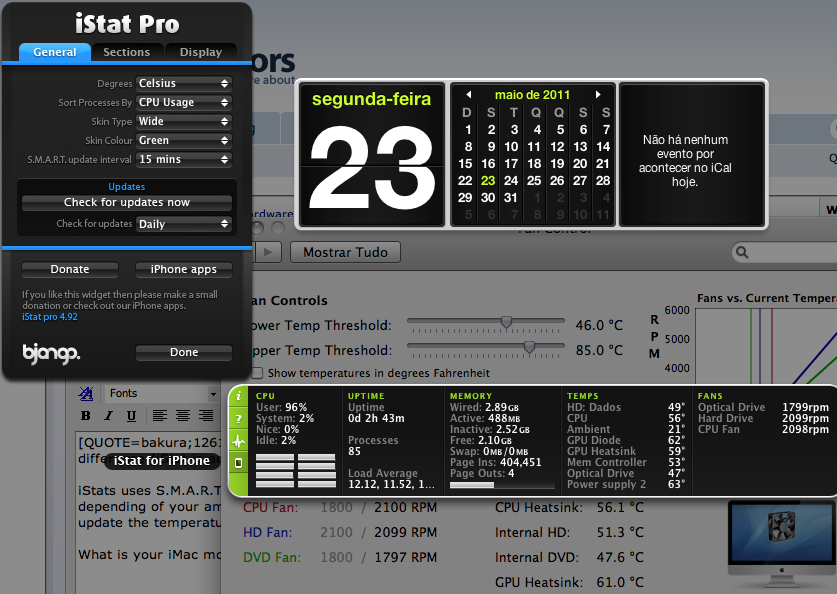Click inside the forum reply text area
This screenshot has height=594, width=837.
click(x=149, y=512)
